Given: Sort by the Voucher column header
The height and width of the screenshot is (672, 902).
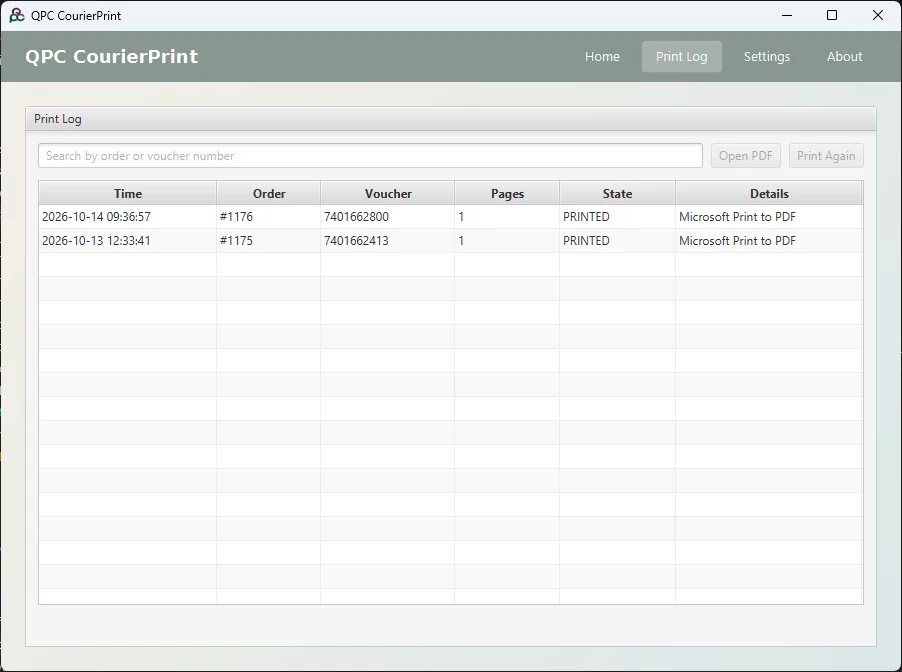Looking at the screenshot, I should (388, 193).
